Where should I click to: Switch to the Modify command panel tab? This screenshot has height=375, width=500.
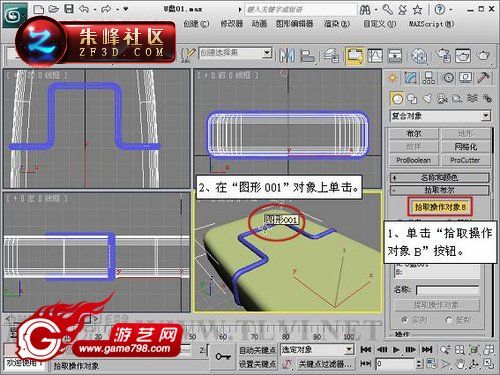[410, 78]
